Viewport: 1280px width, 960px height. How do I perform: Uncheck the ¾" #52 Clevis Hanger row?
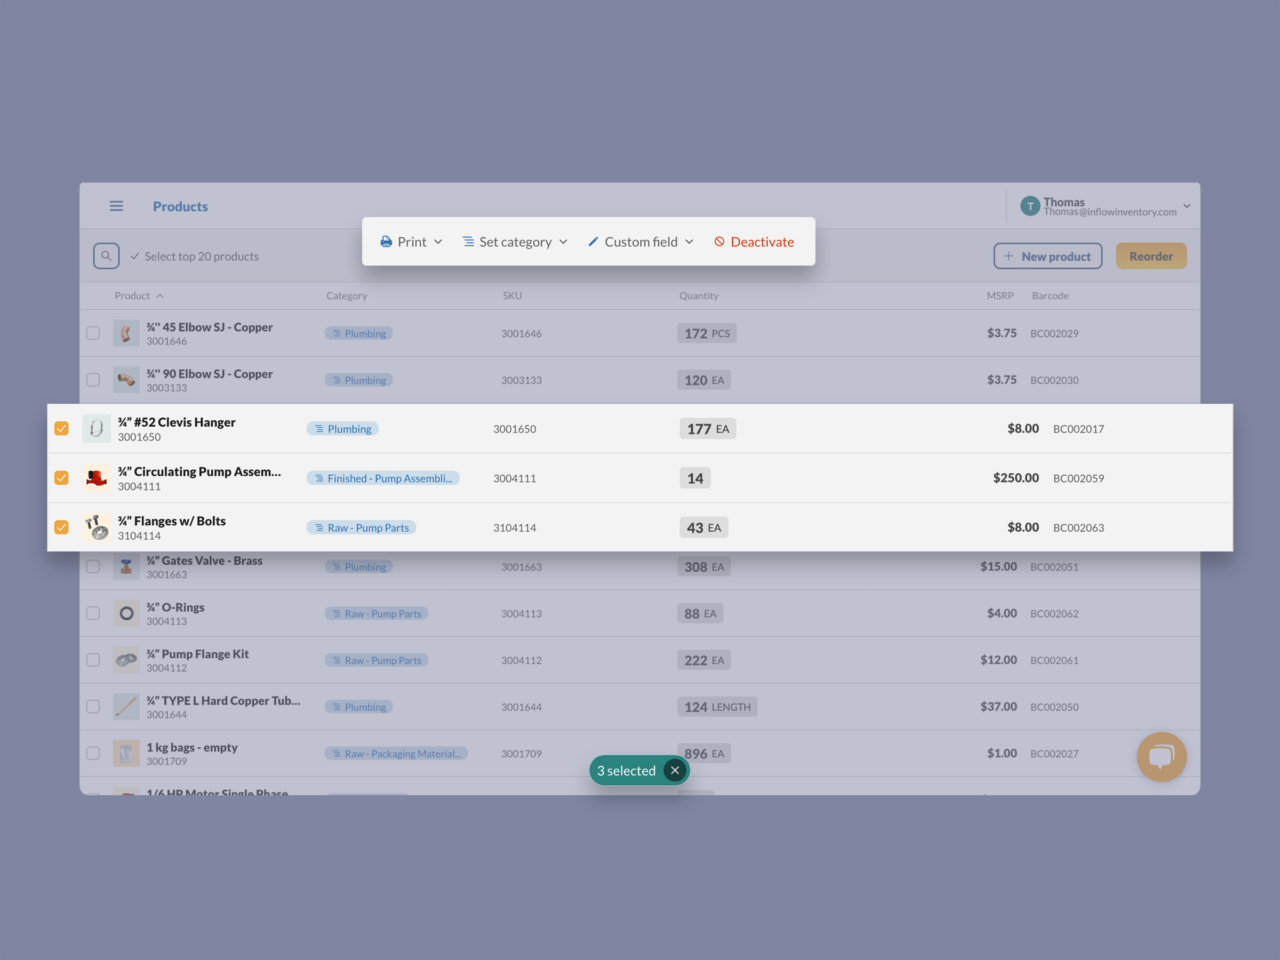[x=61, y=428]
